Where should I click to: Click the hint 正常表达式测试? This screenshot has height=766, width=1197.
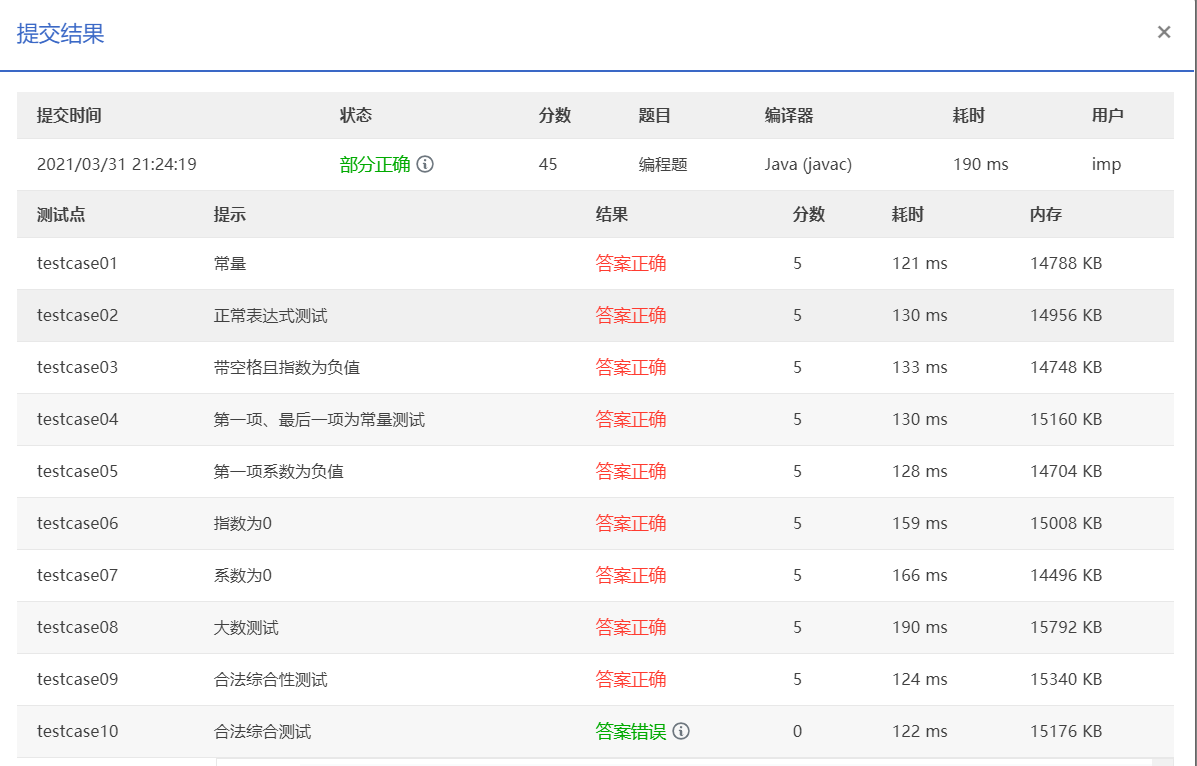[x=270, y=315]
